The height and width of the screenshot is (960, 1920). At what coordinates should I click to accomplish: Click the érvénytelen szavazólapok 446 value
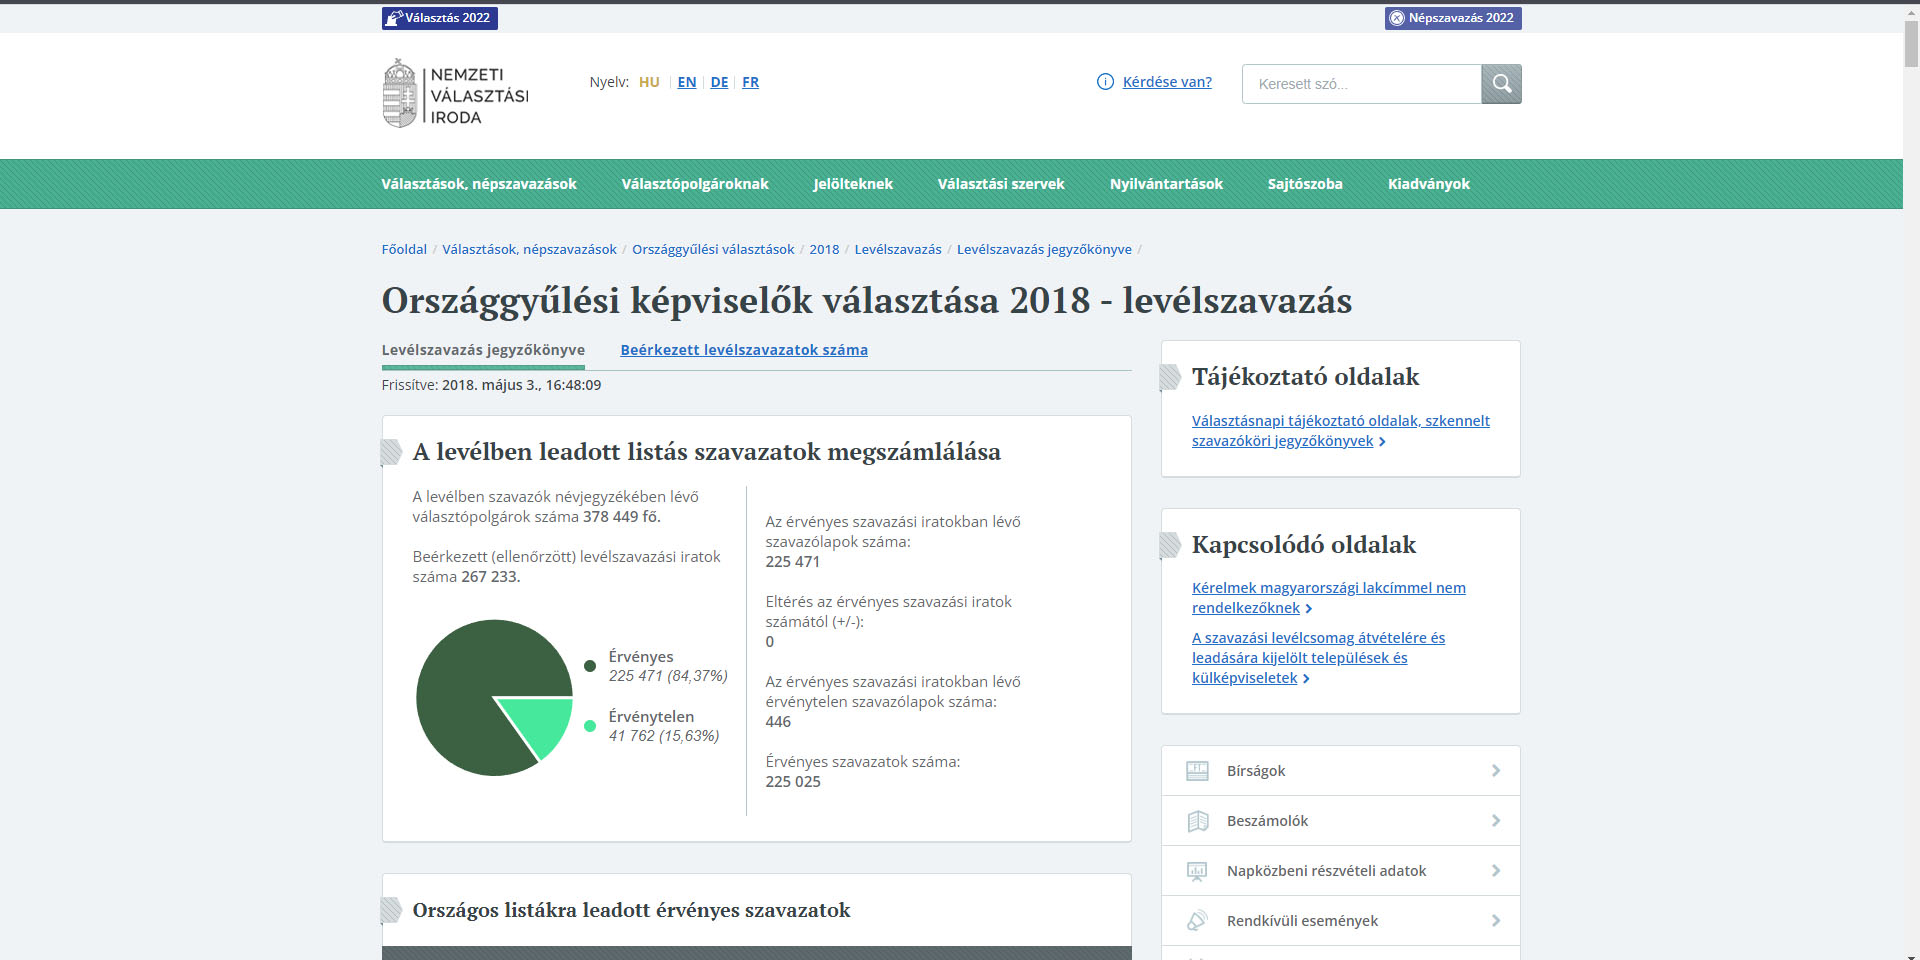pyautogui.click(x=778, y=722)
